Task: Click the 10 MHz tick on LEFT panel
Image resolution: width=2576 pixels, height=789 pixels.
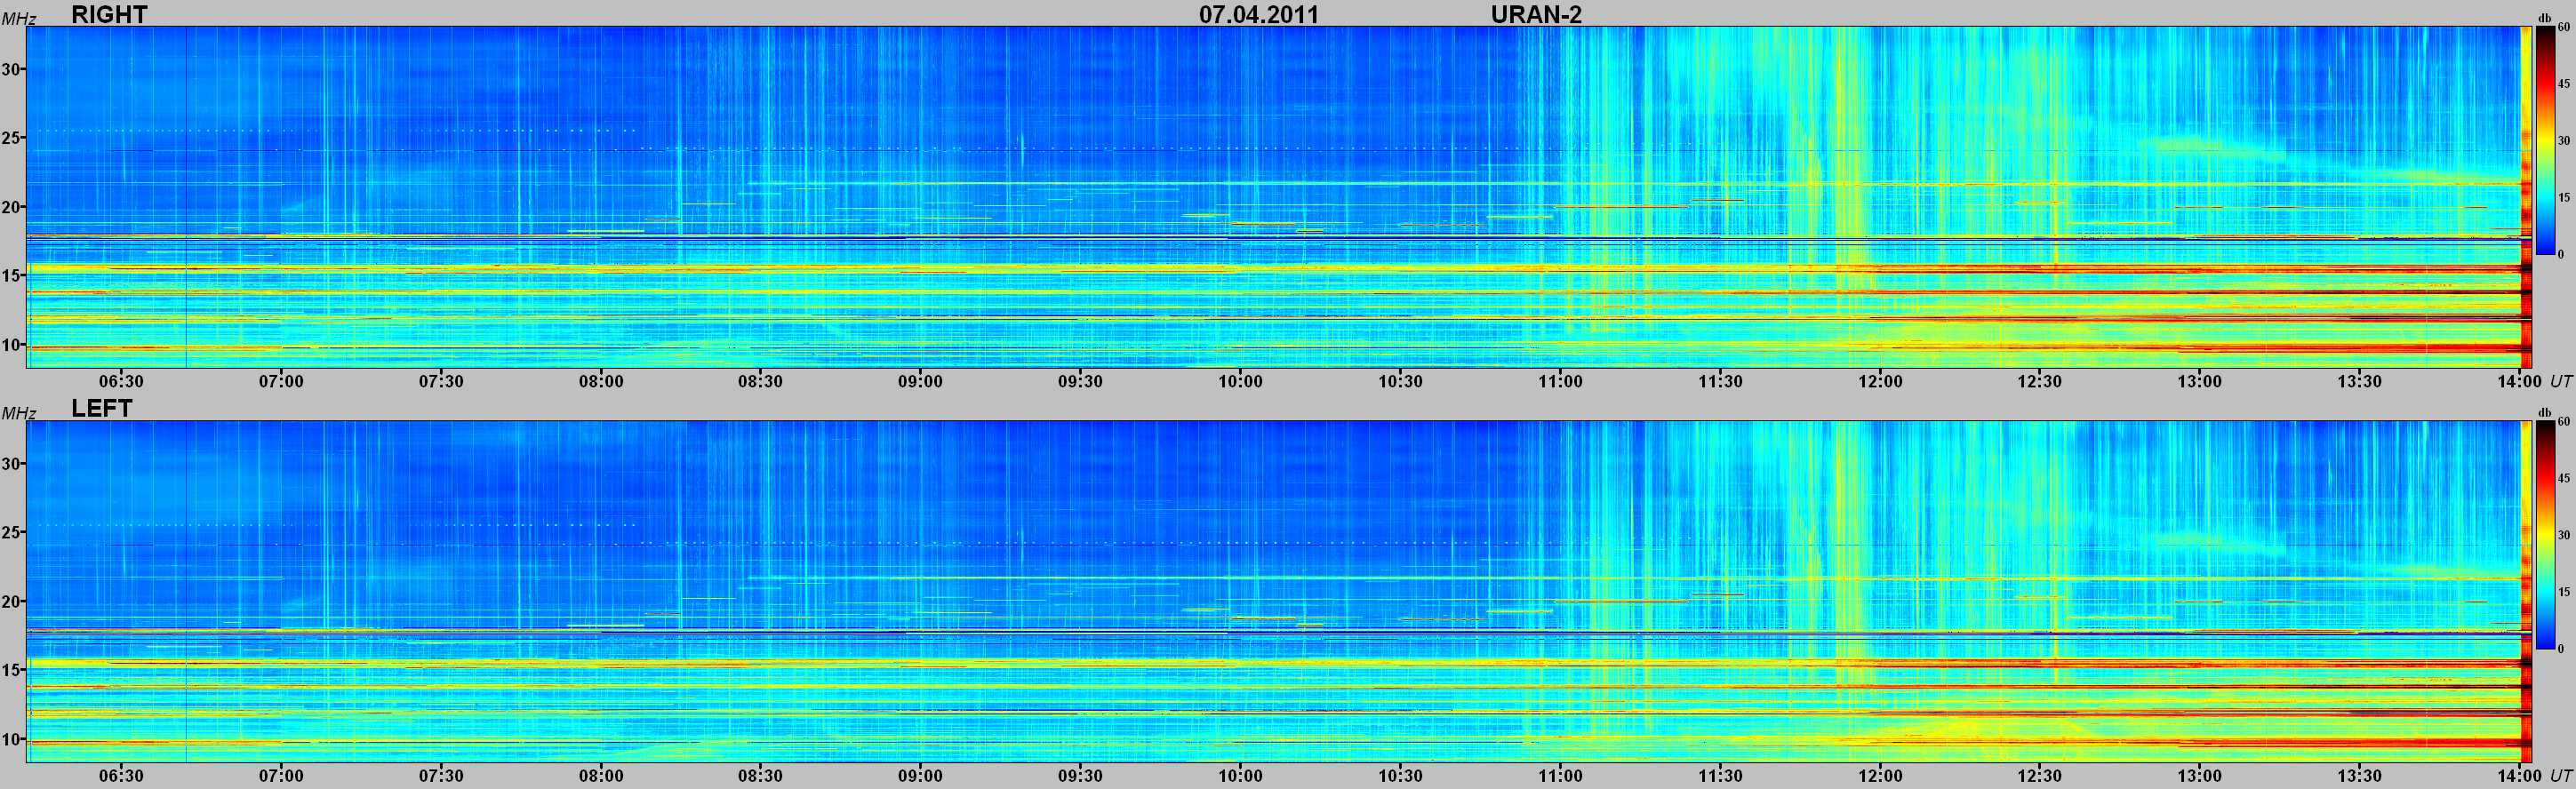Action: tap(12, 739)
